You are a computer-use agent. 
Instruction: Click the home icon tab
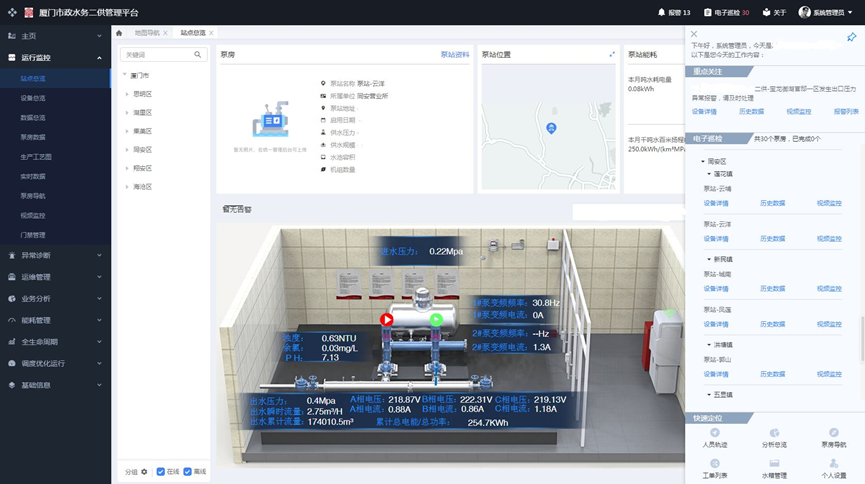120,33
